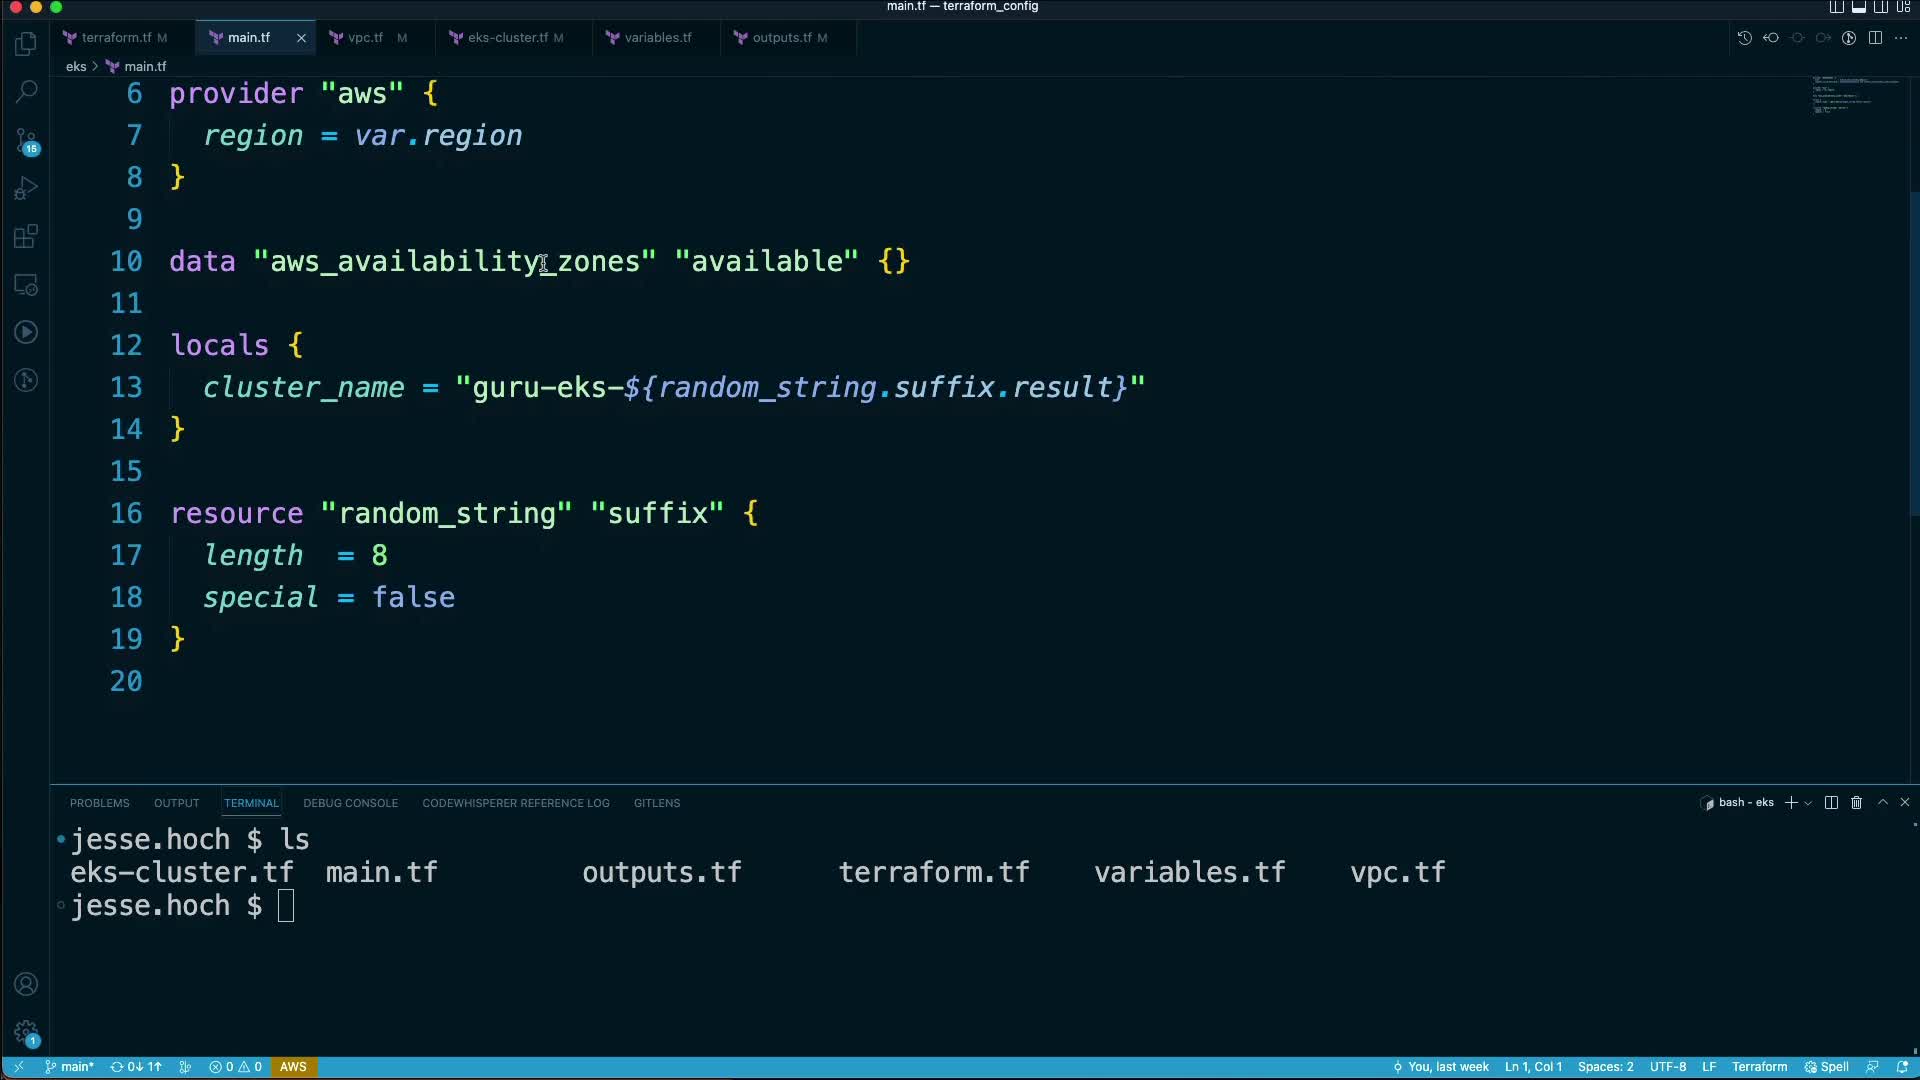1920x1080 pixels.
Task: Open the Source Control view
Action: click(x=27, y=140)
